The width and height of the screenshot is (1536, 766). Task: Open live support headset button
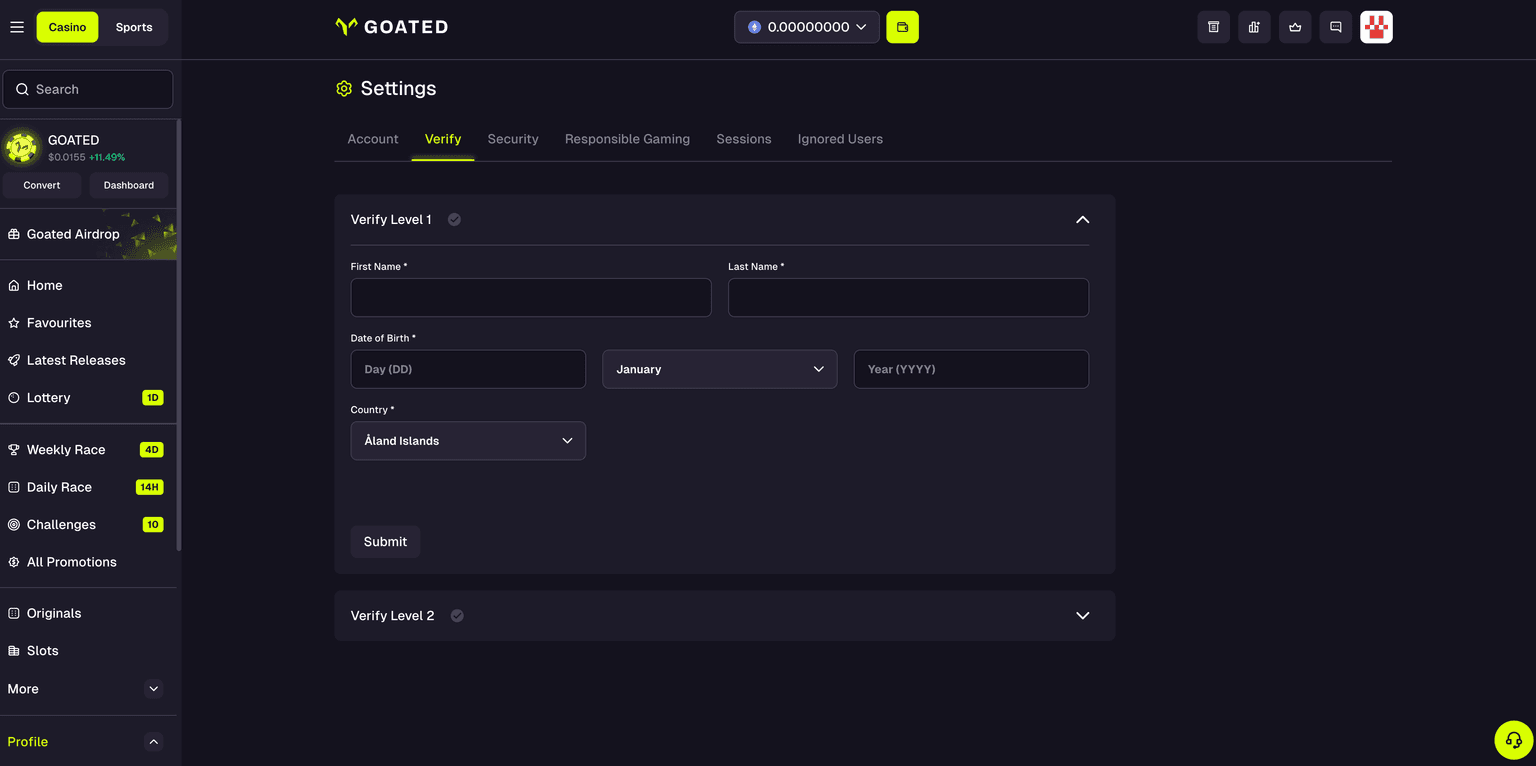click(x=1513, y=740)
